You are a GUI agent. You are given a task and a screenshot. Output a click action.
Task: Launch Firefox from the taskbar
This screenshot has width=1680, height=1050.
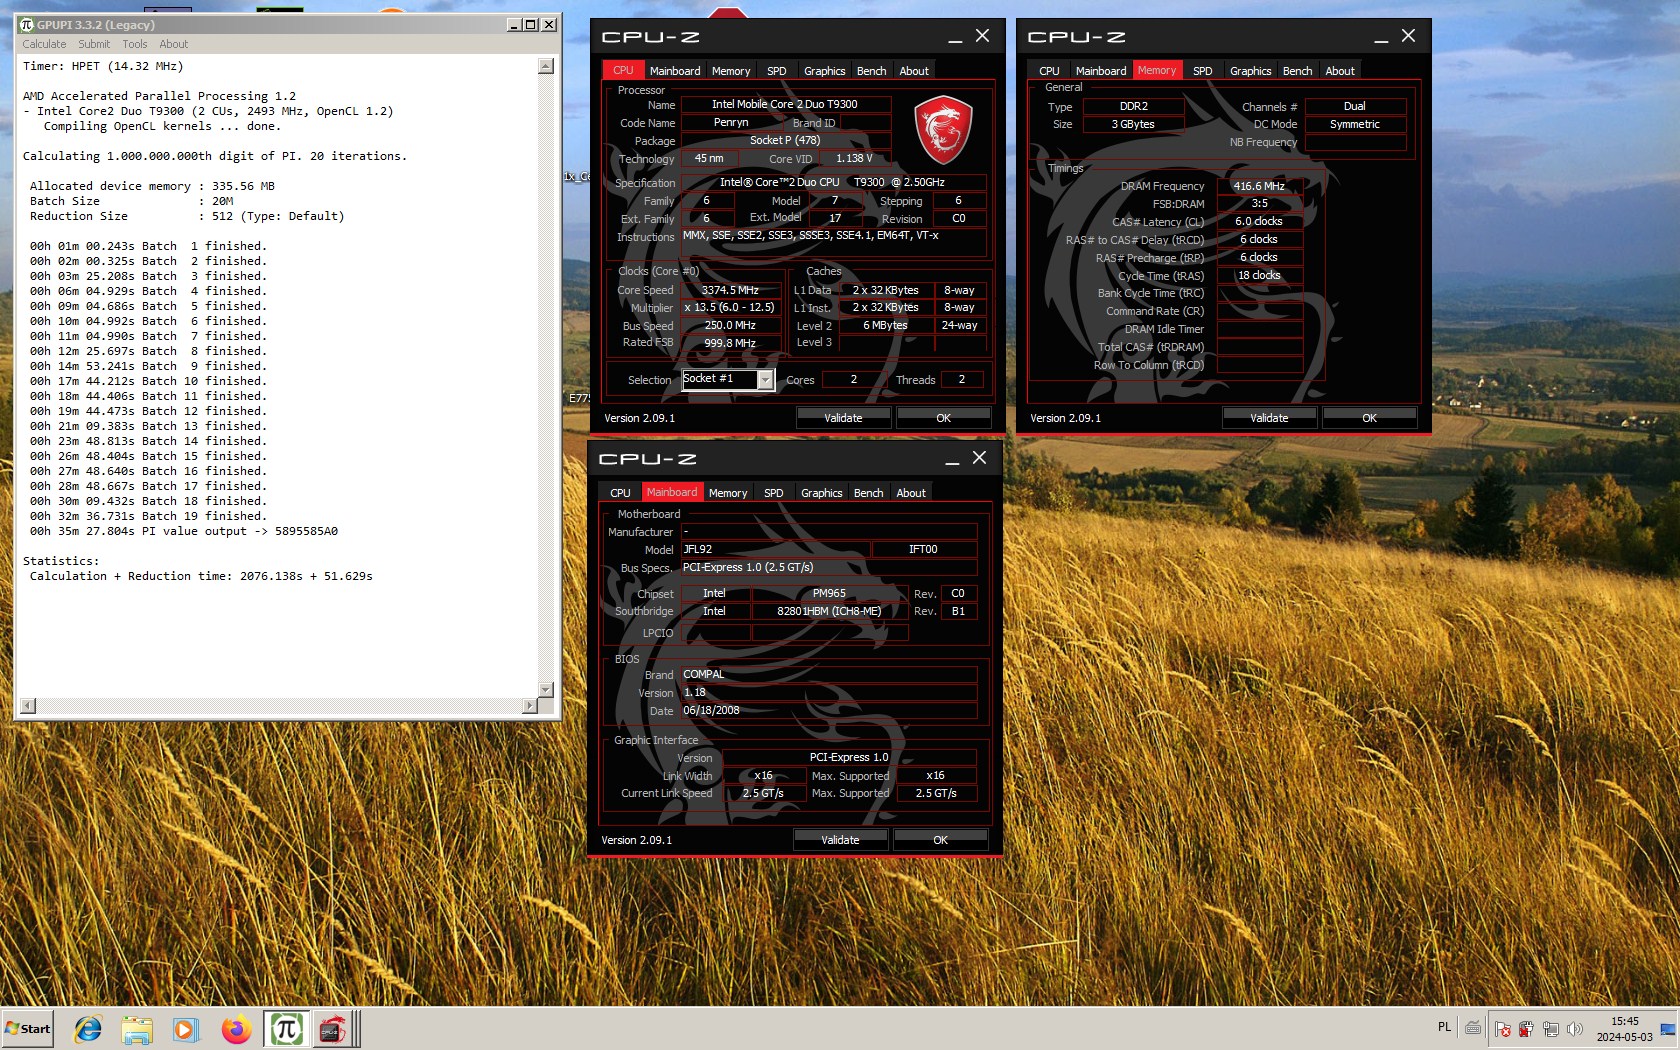[236, 1029]
